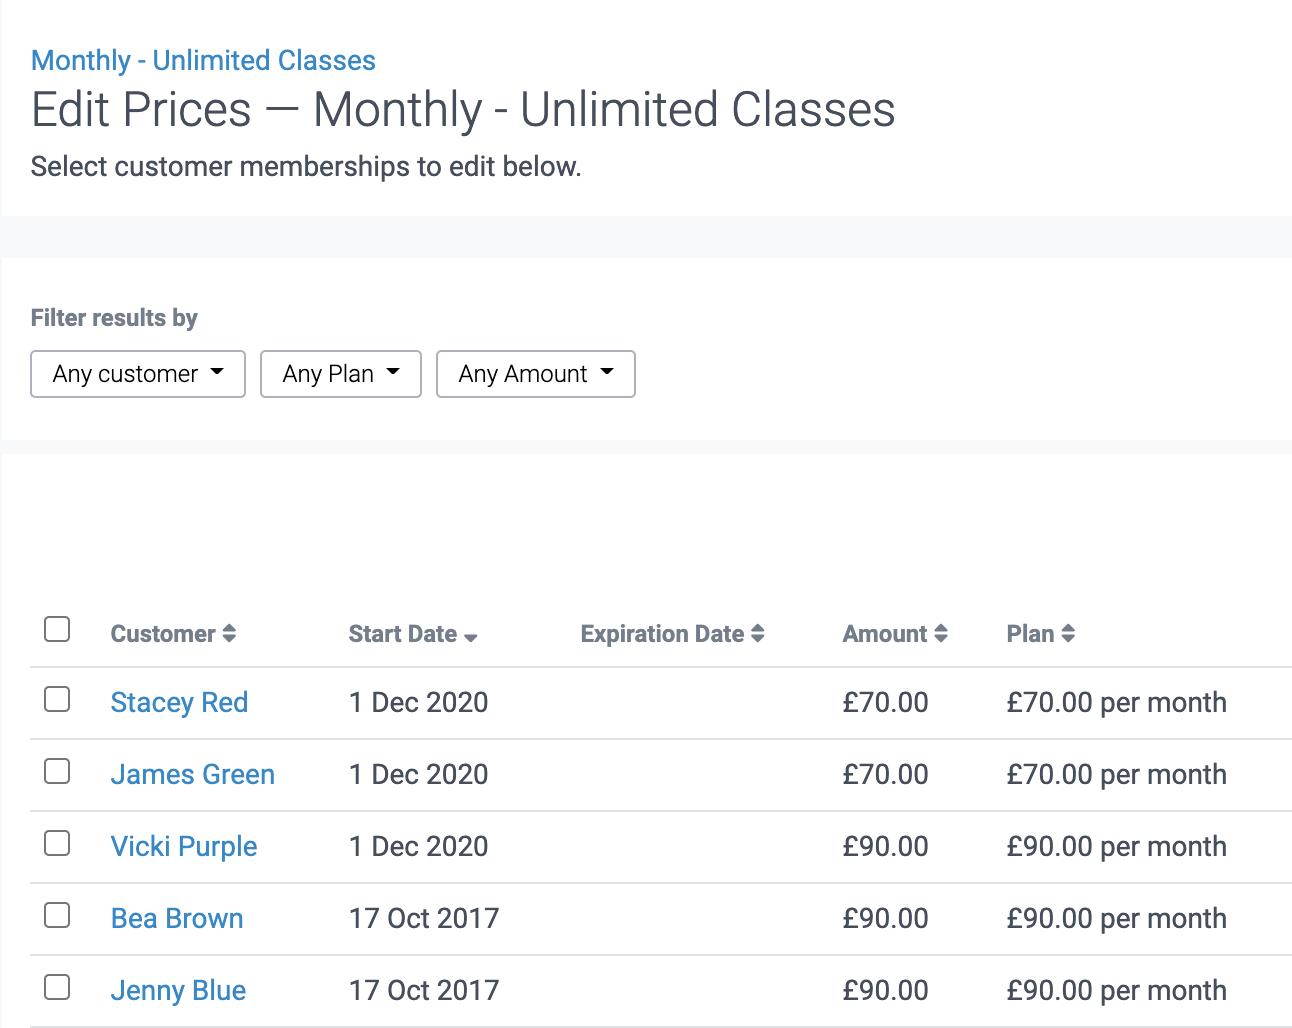Sort the table by Amount
1292x1028 pixels.
pyautogui.click(x=940, y=633)
